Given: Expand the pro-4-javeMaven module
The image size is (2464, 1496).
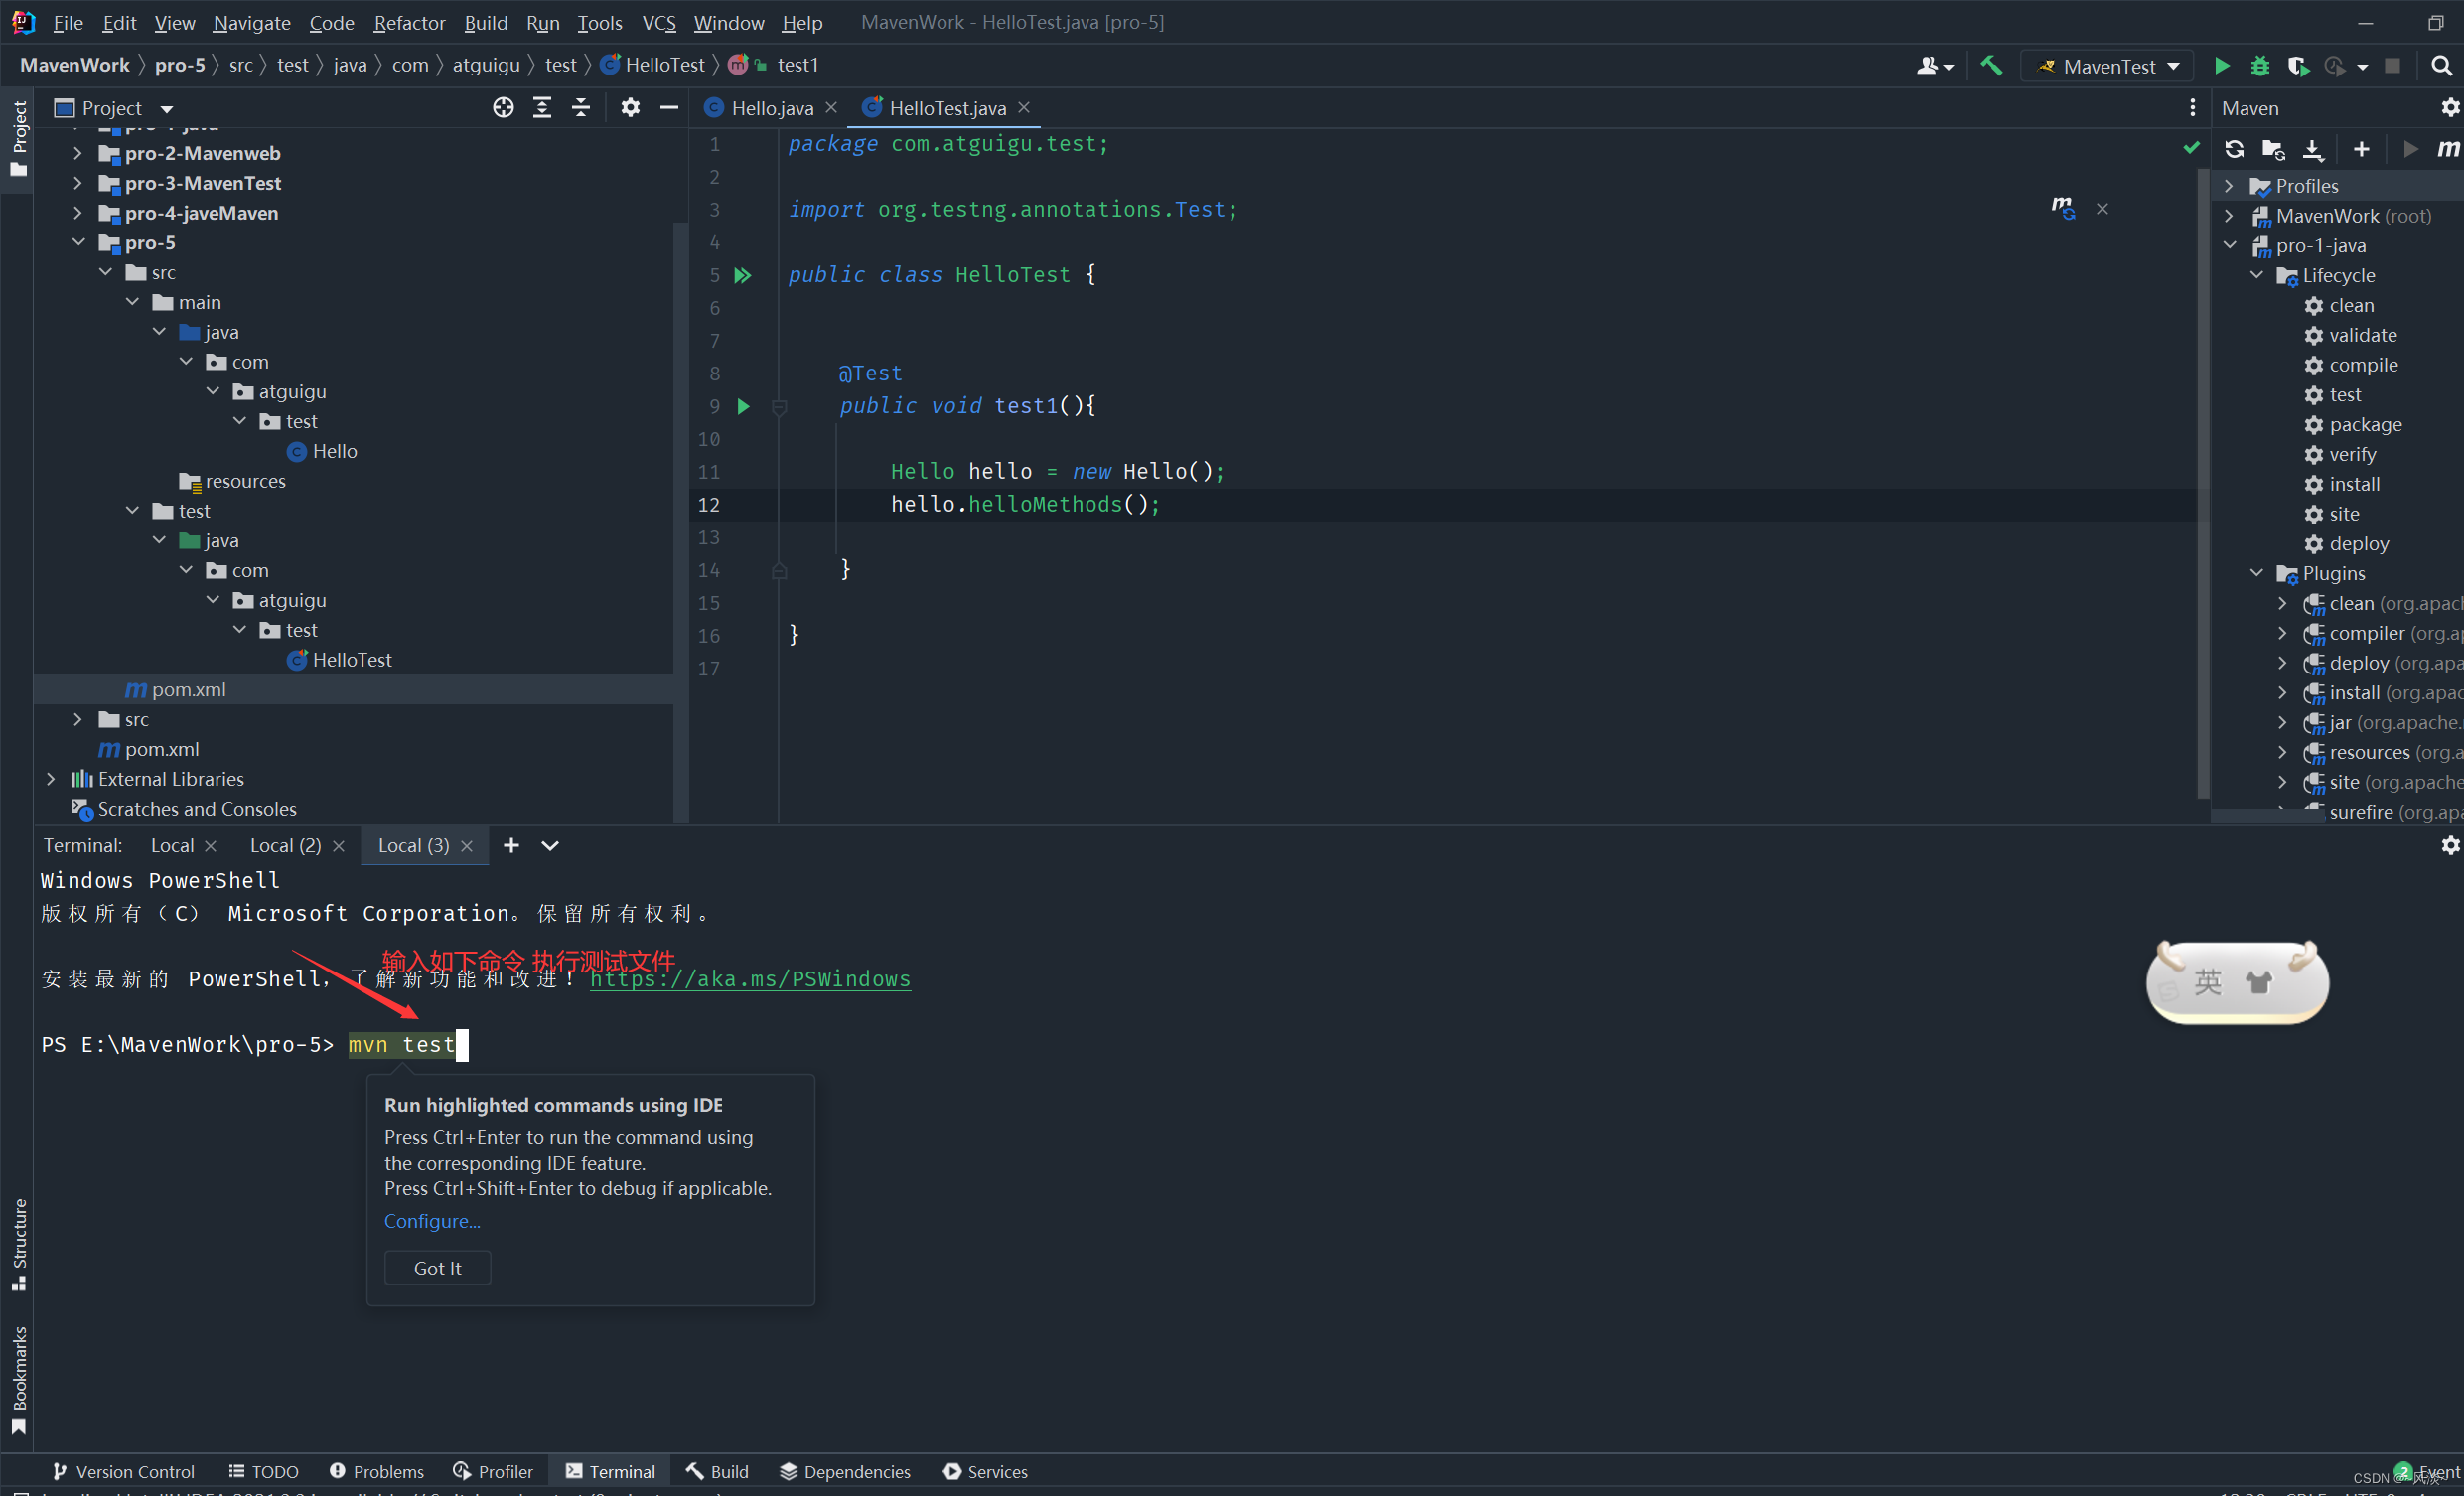Looking at the screenshot, I should pyautogui.click(x=77, y=213).
